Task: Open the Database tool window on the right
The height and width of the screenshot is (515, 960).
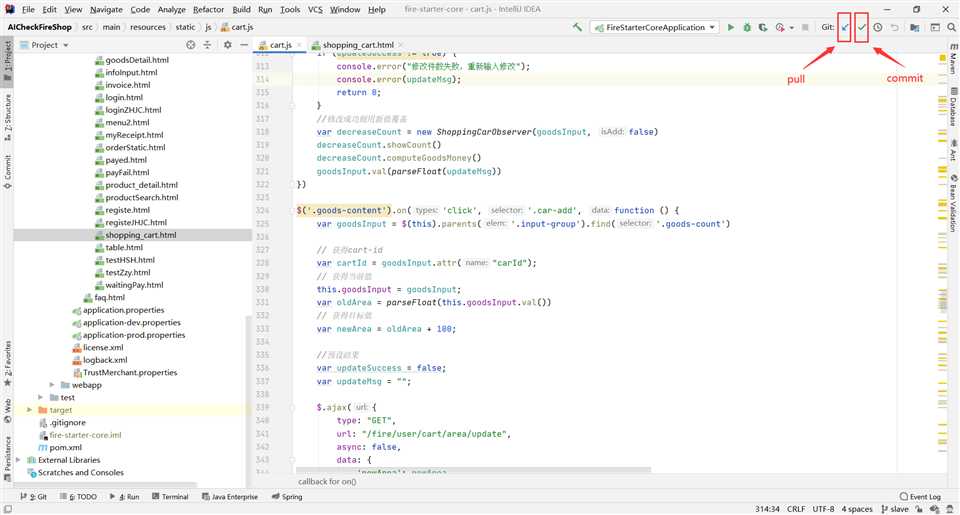Action: tap(953, 107)
